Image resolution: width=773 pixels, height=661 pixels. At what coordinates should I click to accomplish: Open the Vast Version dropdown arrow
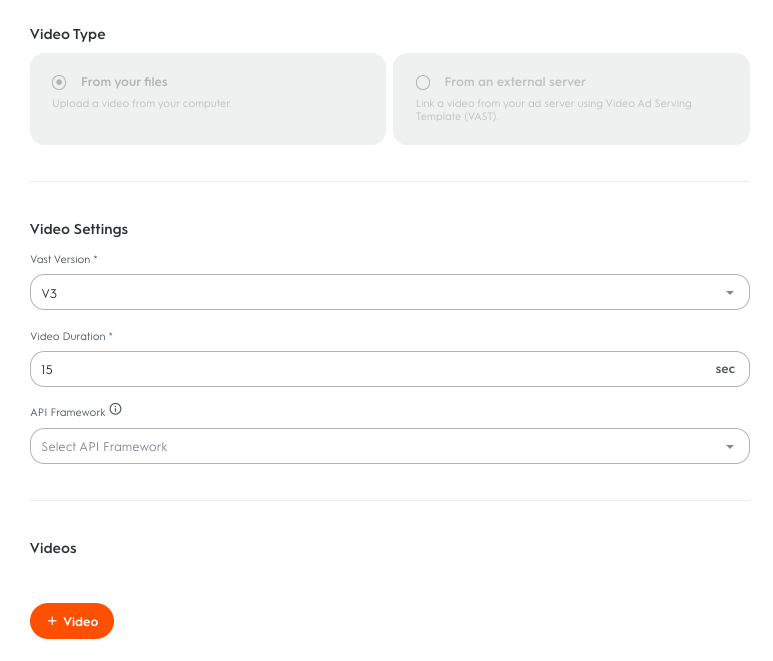click(730, 293)
